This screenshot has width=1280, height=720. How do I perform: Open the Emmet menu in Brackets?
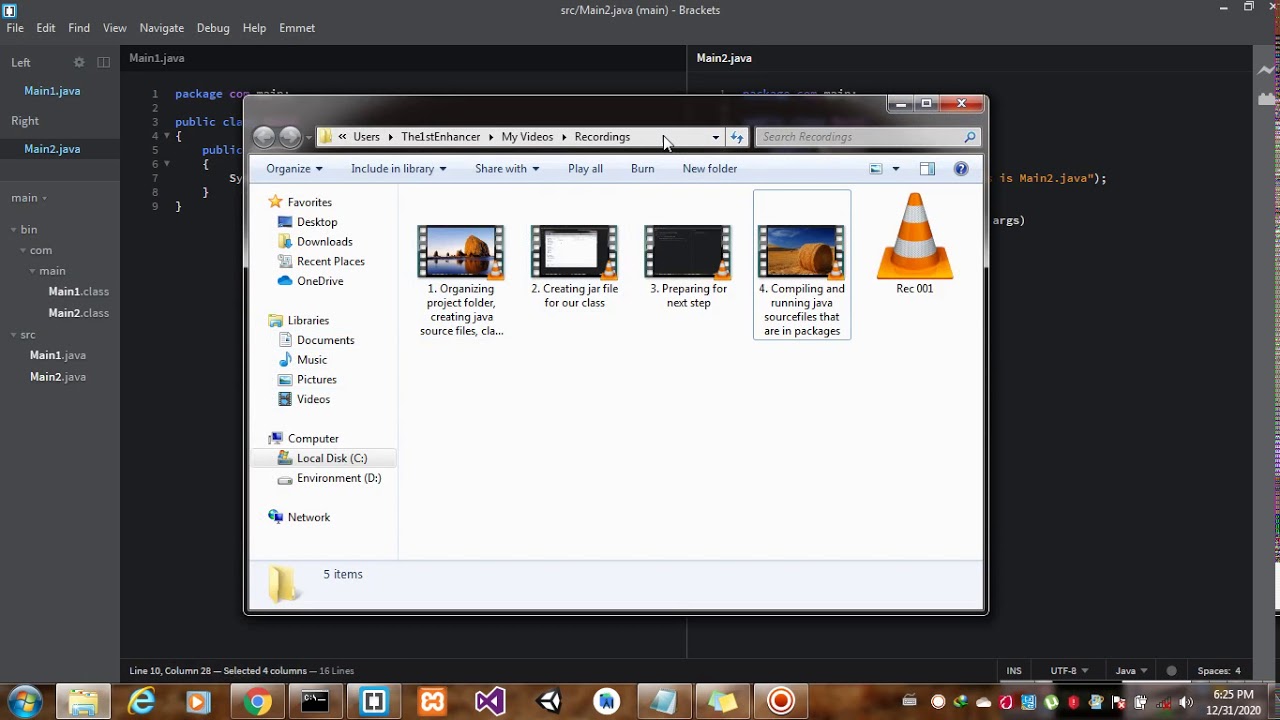297,28
